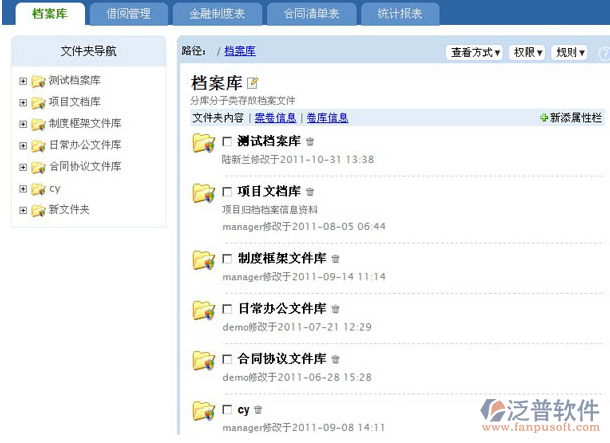610x443 pixels.
Task: Click the large folder icon of cy
Action: (203, 411)
